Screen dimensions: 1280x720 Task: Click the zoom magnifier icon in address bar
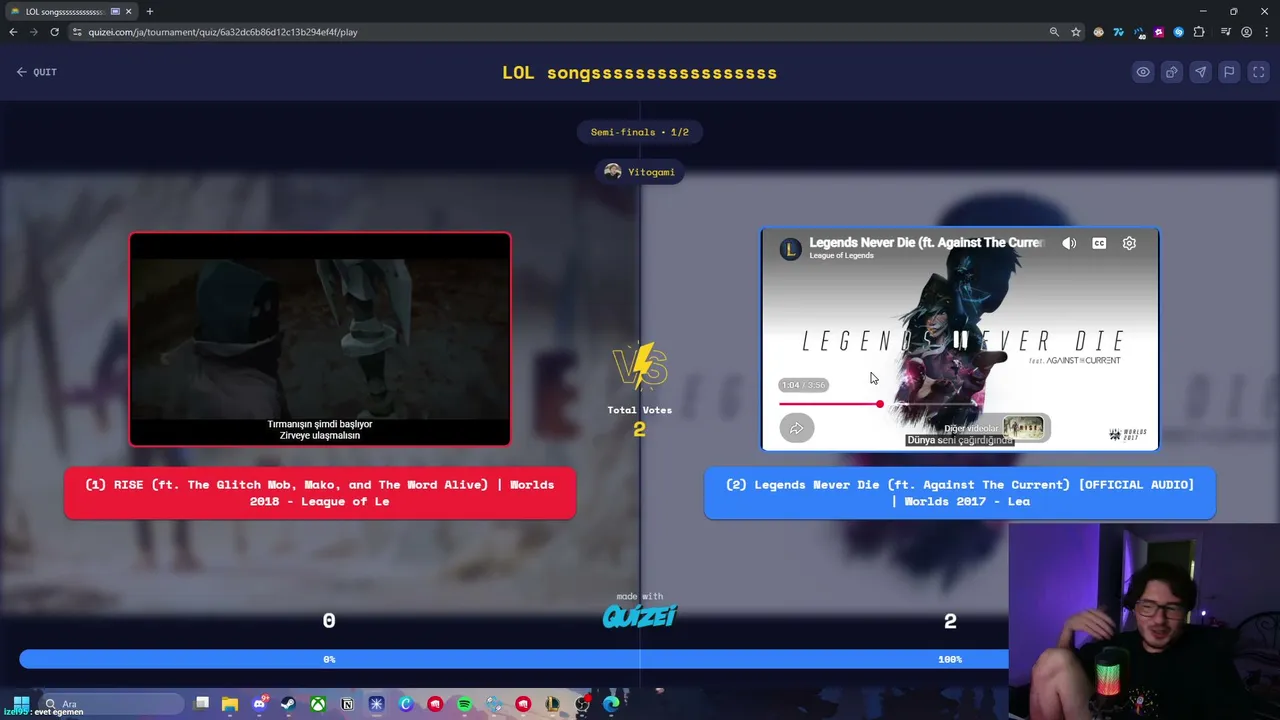pyautogui.click(x=1054, y=32)
